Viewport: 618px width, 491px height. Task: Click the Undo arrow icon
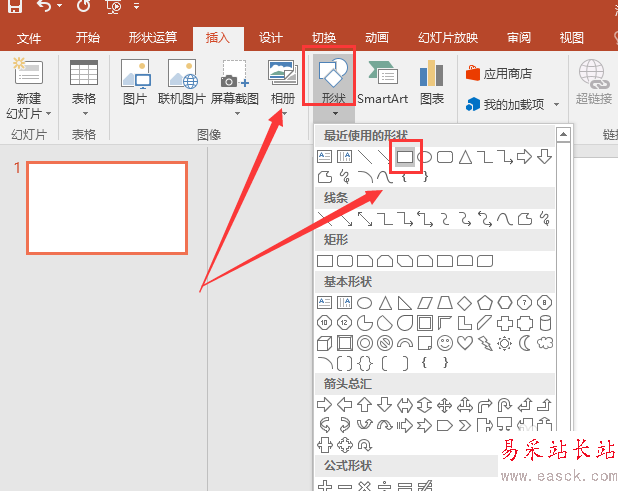pos(44,6)
